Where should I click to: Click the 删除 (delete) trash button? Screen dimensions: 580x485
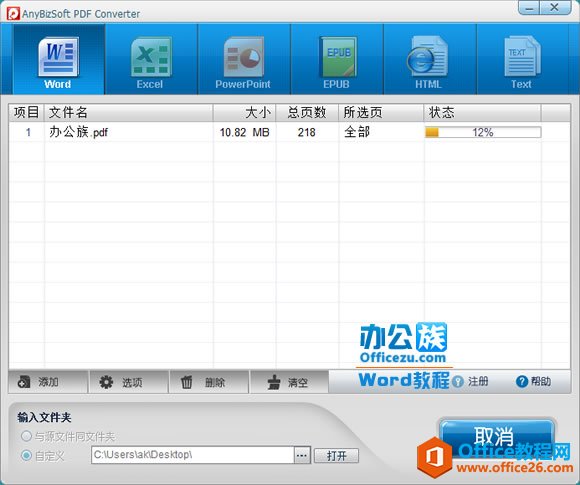click(x=209, y=382)
